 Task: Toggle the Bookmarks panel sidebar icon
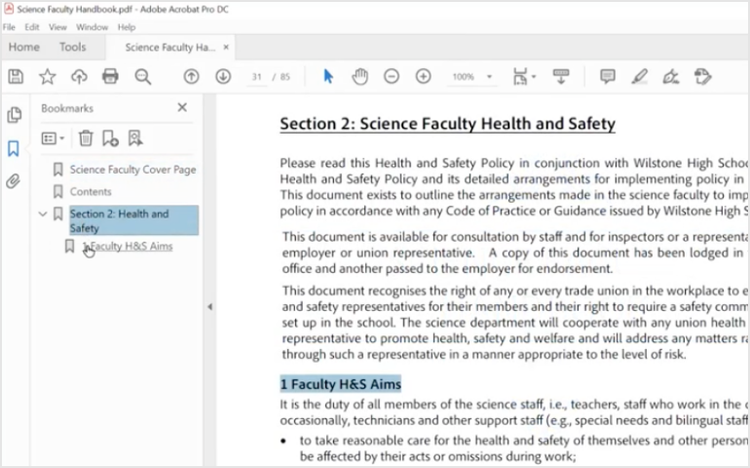[x=14, y=148]
